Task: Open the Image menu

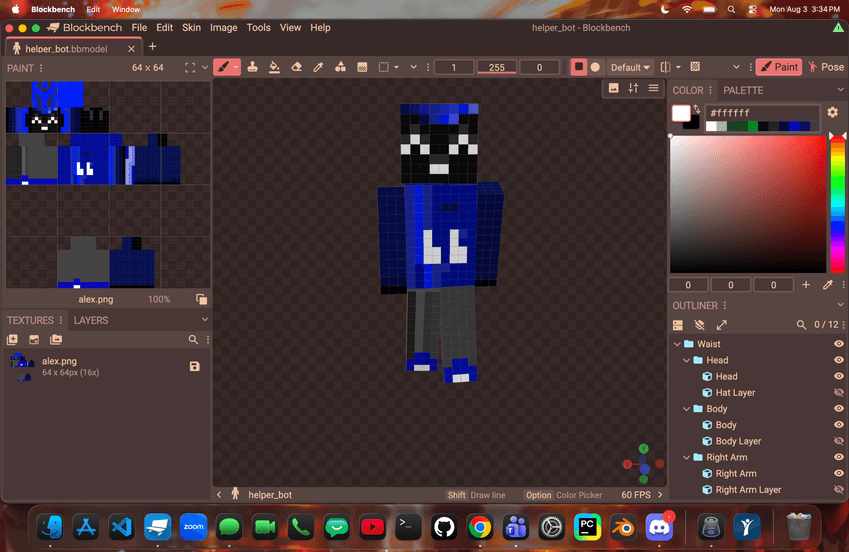Action: click(x=224, y=28)
